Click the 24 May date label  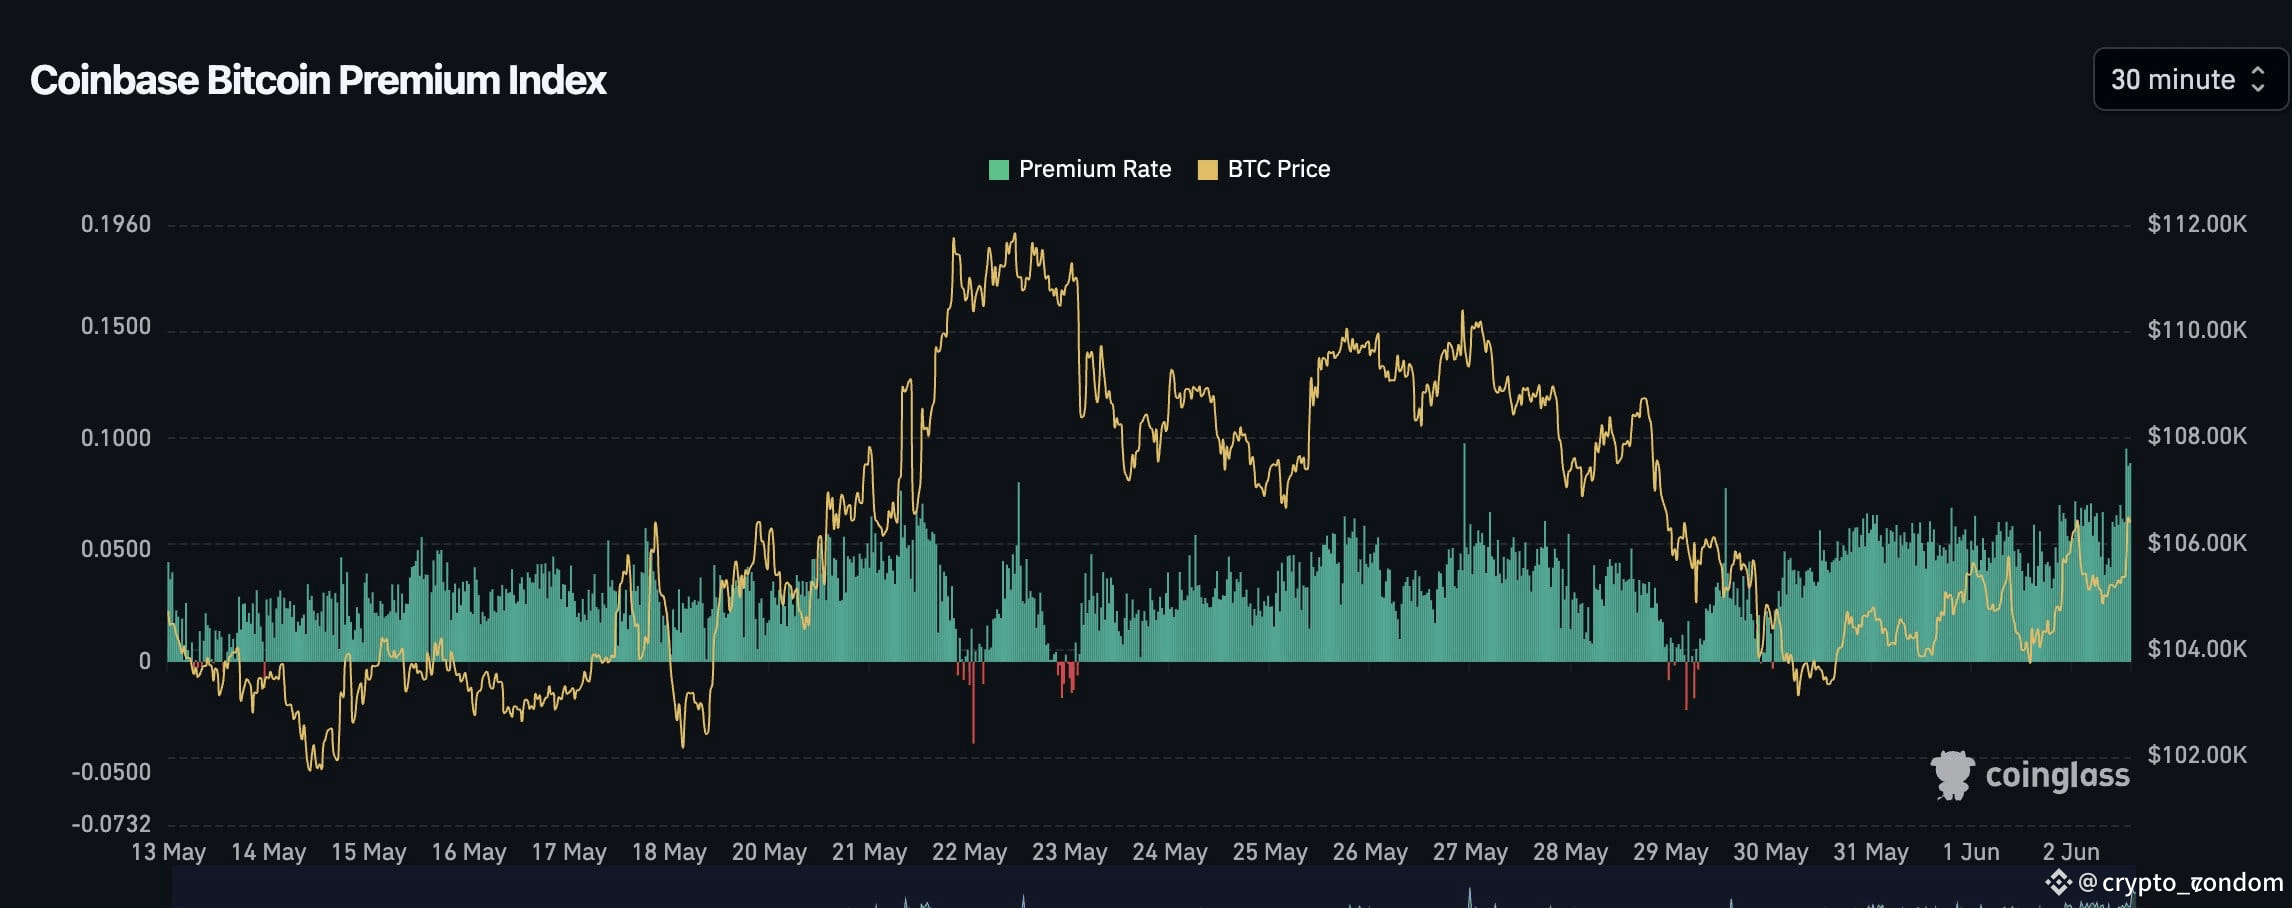[1169, 852]
